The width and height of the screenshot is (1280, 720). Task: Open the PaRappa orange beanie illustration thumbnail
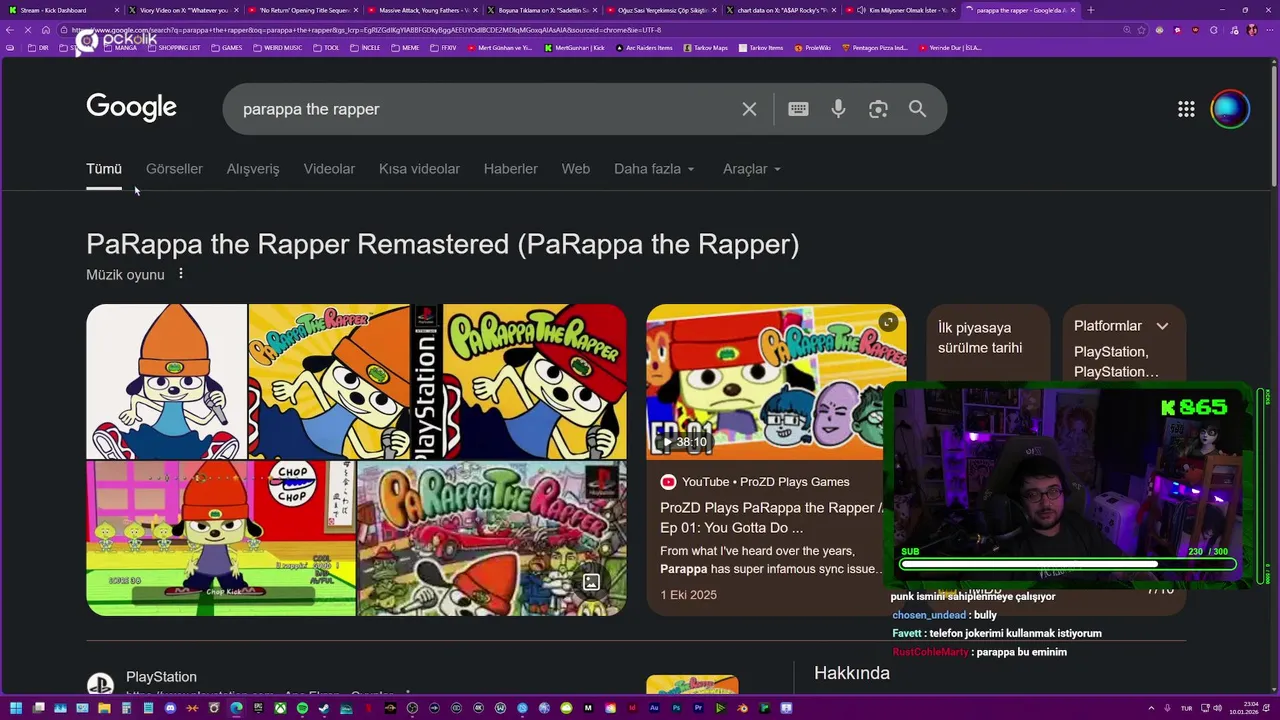click(166, 381)
